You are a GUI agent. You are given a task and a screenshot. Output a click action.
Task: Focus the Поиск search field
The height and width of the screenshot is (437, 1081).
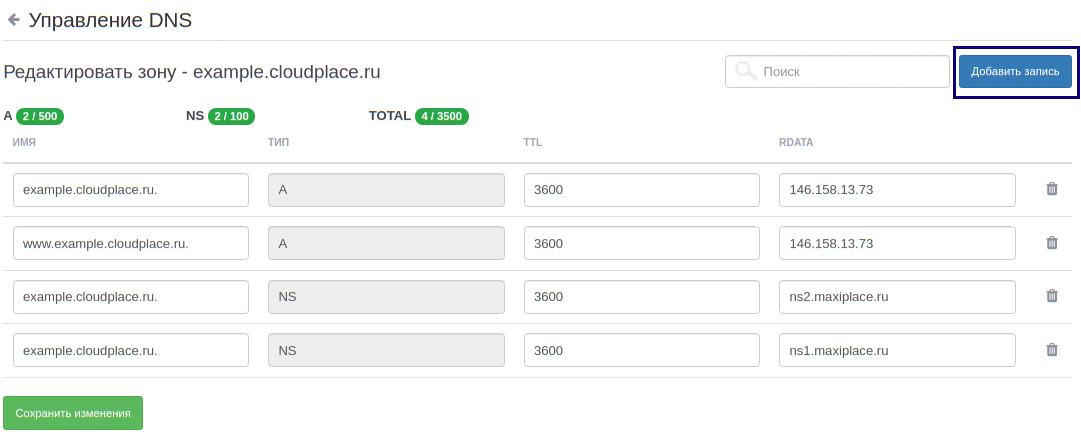point(837,72)
